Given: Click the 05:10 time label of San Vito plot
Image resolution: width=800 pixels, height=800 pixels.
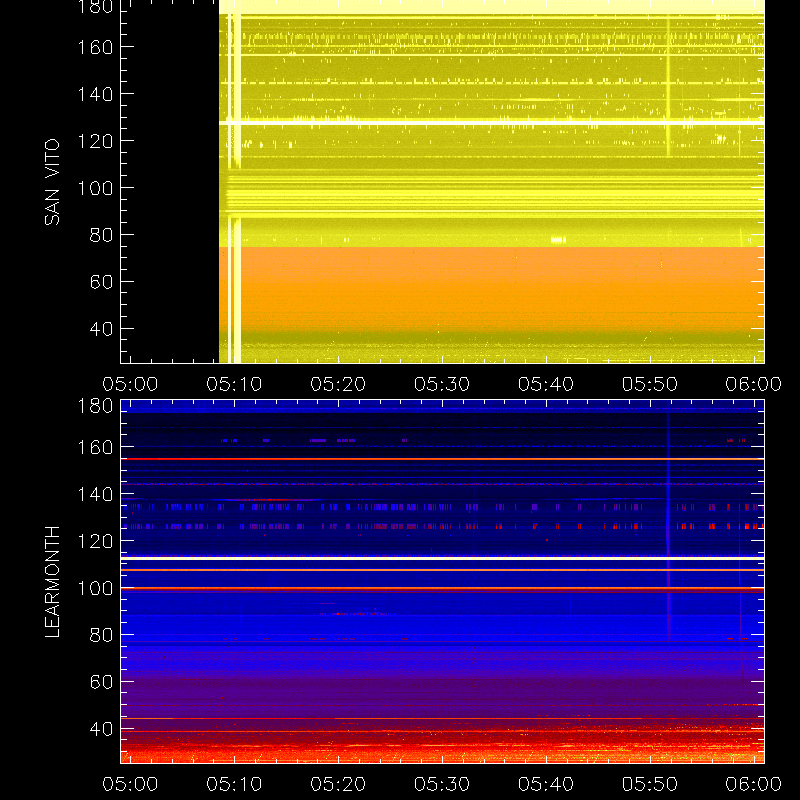Looking at the screenshot, I should pos(234,384).
